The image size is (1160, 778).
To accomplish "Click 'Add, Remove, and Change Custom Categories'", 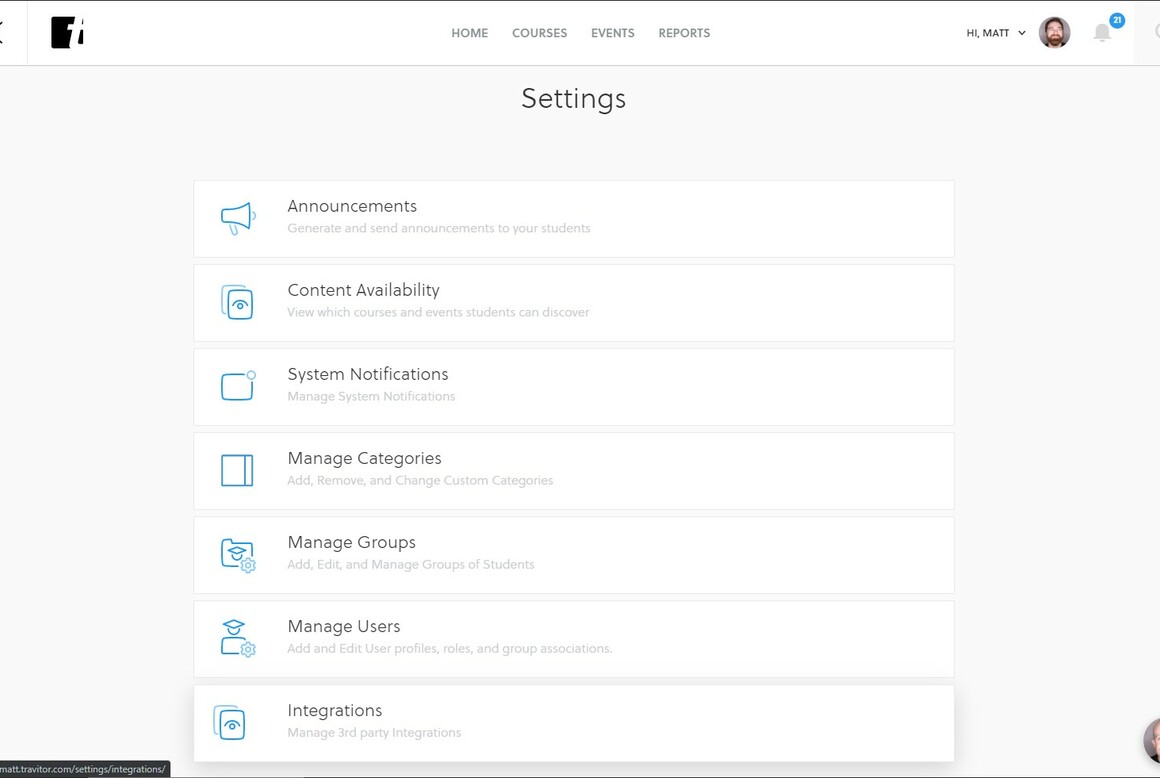I will click(420, 481).
